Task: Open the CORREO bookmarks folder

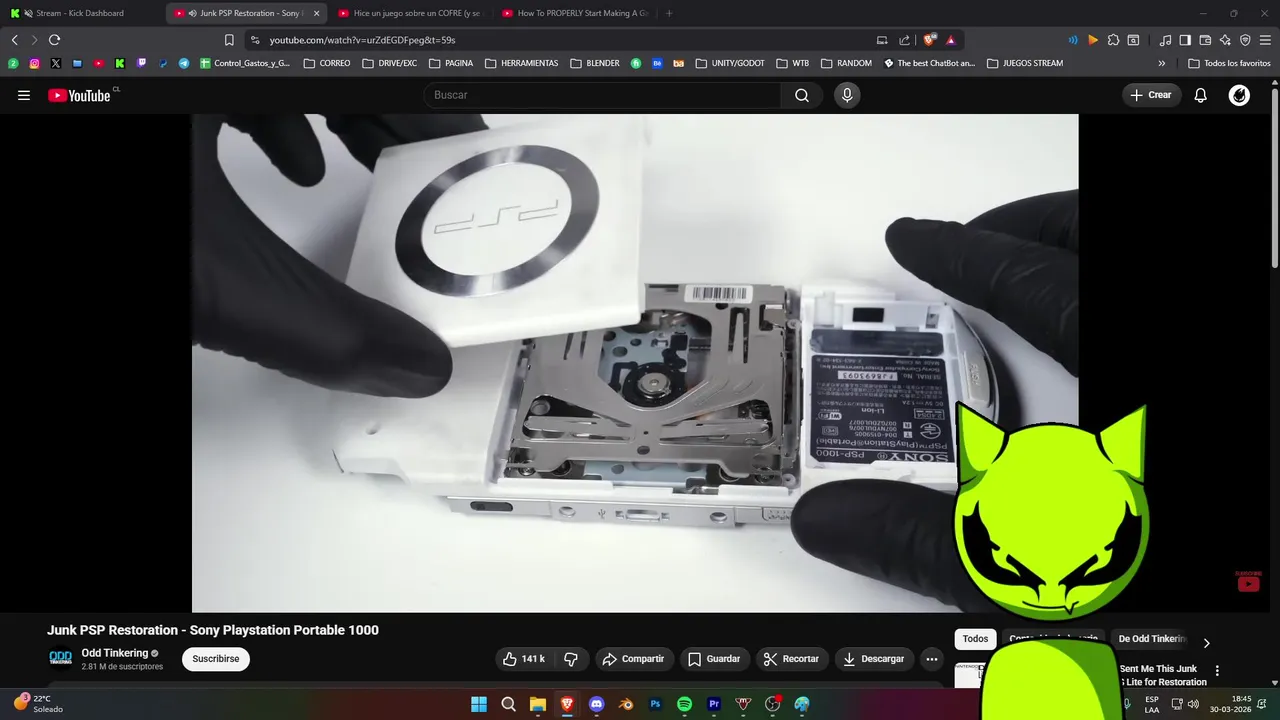Action: pyautogui.click(x=327, y=63)
